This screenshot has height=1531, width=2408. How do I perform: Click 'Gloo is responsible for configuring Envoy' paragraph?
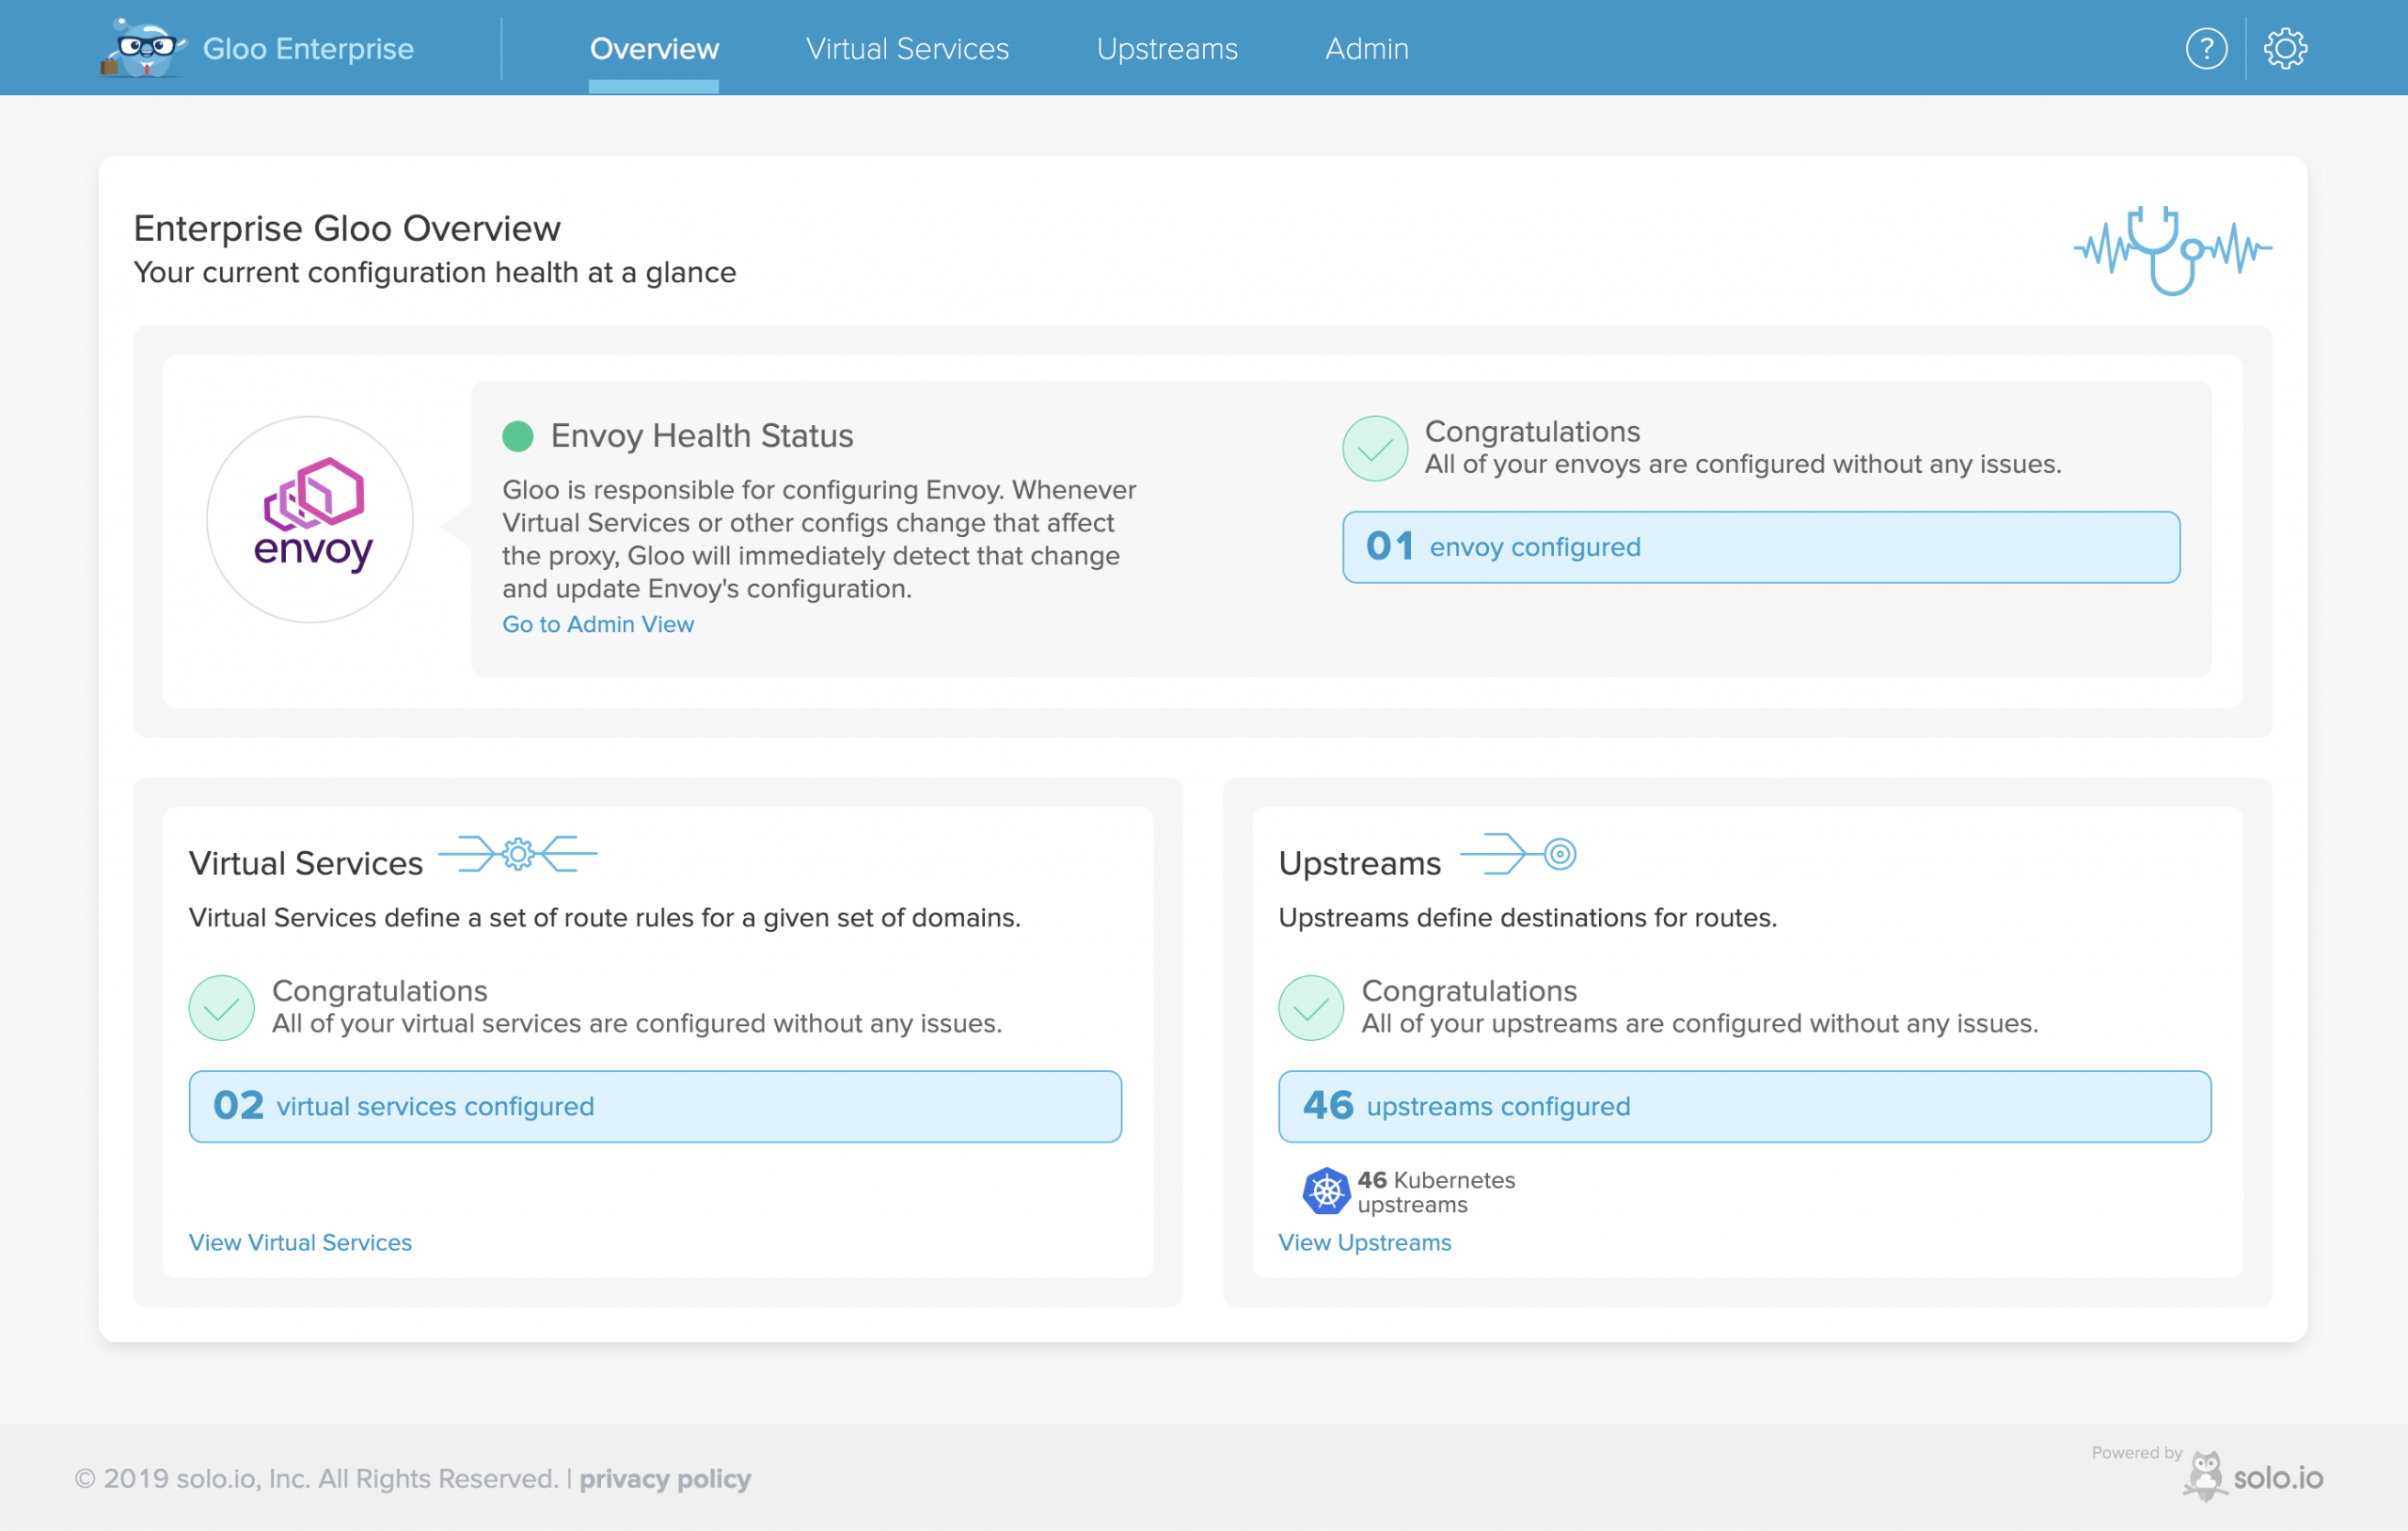(818, 539)
